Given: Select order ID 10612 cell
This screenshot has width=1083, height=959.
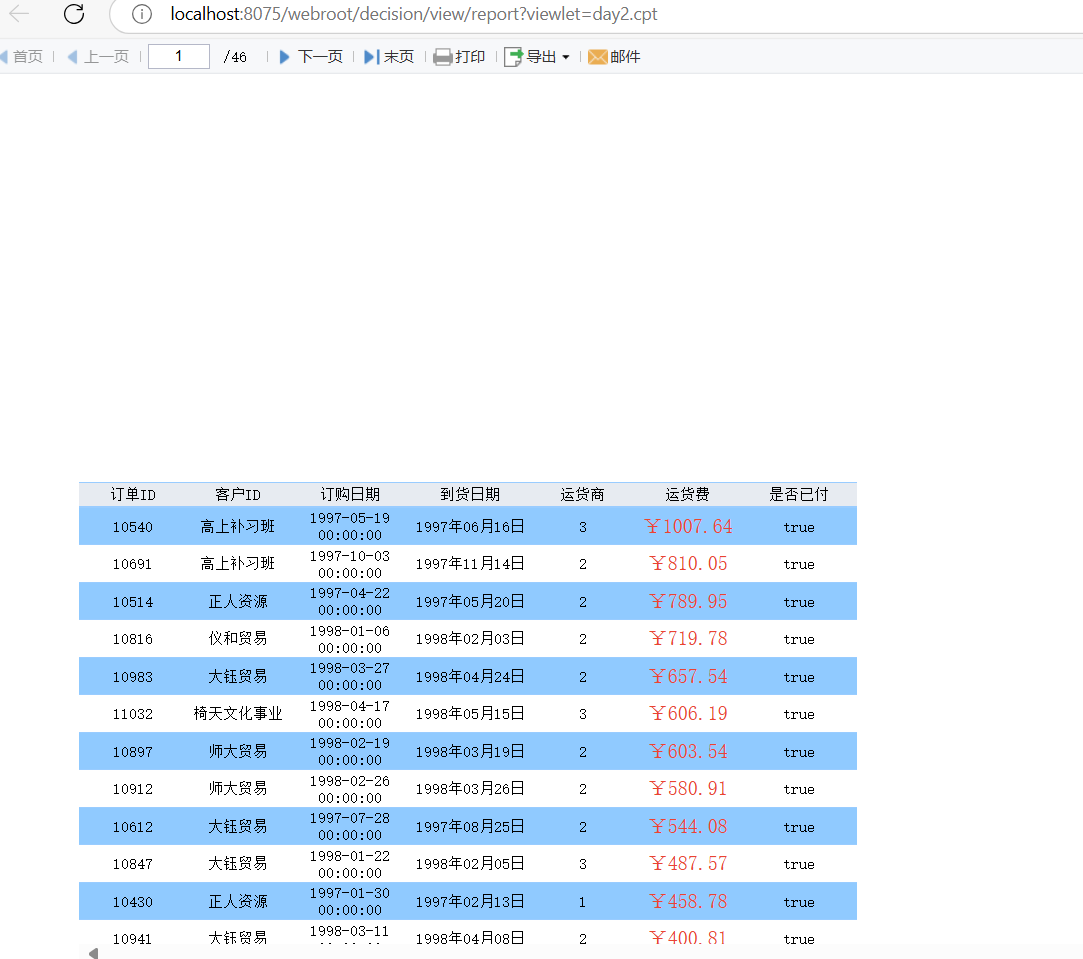Looking at the screenshot, I should click(x=133, y=827).
